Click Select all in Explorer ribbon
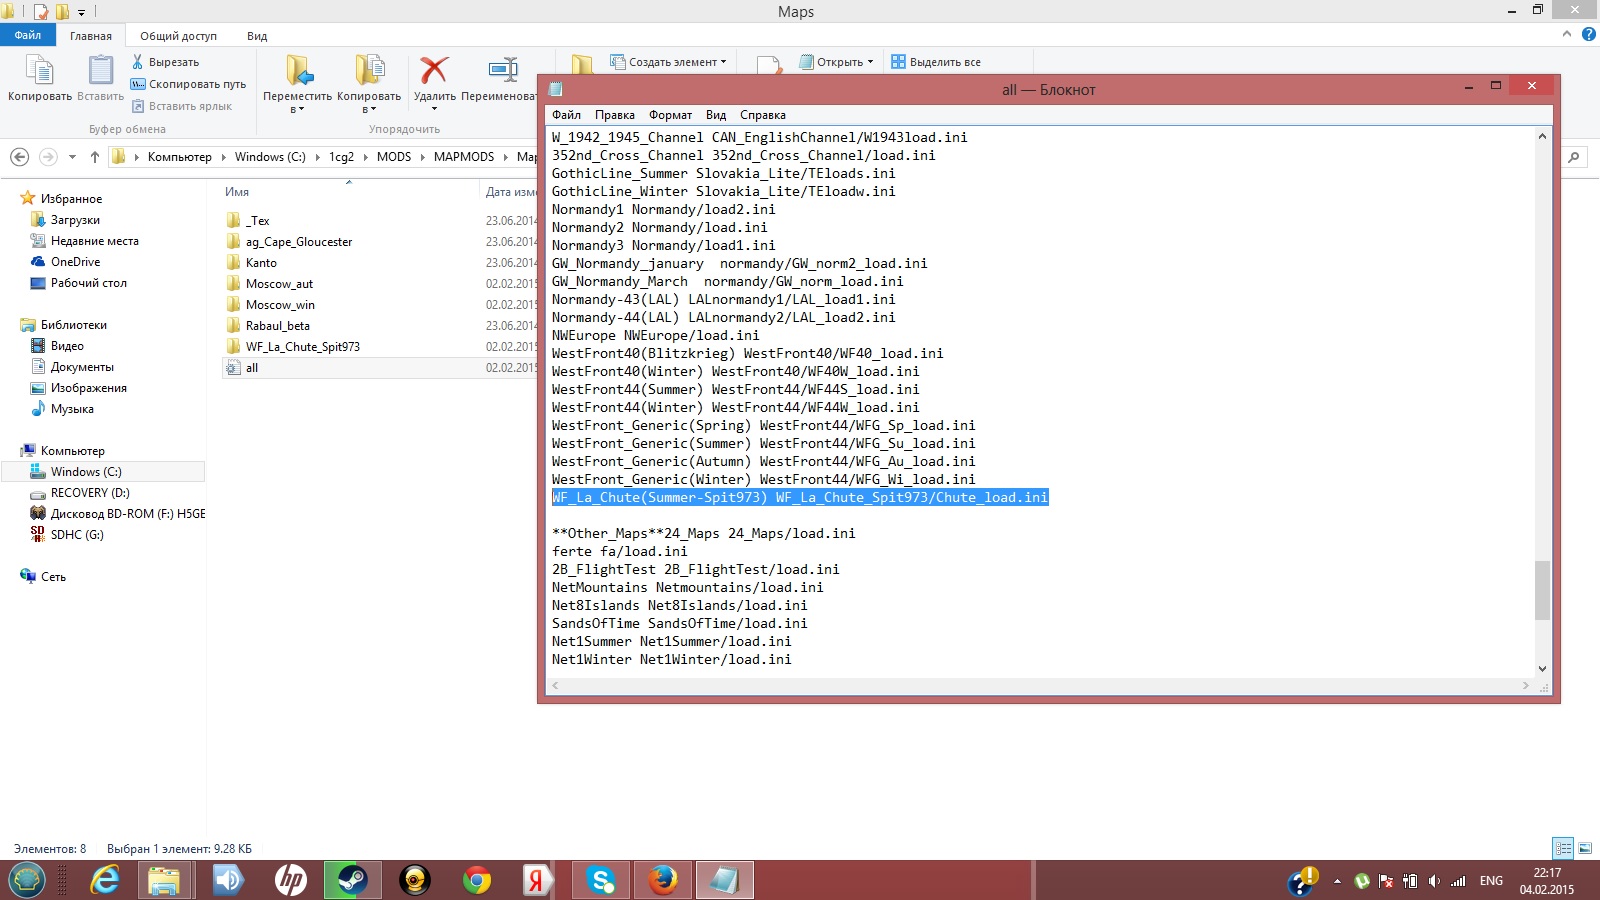This screenshot has height=900, width=1600. 936,62
